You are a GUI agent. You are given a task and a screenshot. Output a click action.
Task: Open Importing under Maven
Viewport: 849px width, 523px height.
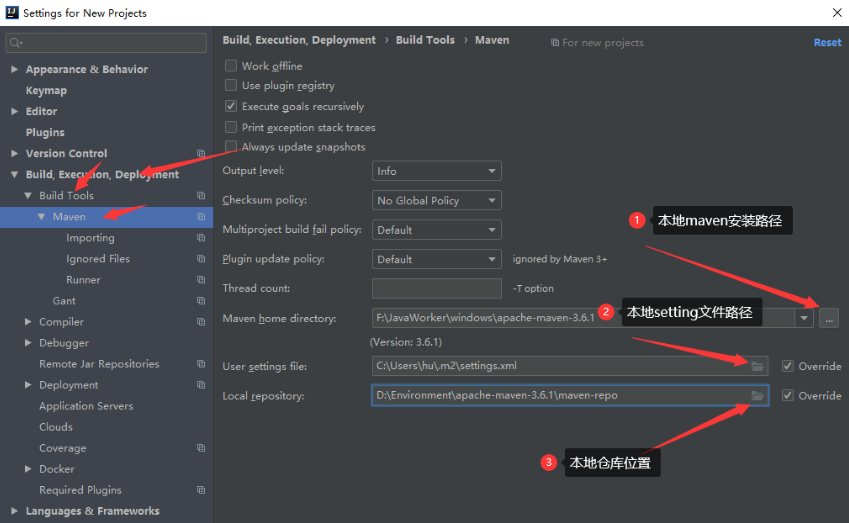pos(90,238)
